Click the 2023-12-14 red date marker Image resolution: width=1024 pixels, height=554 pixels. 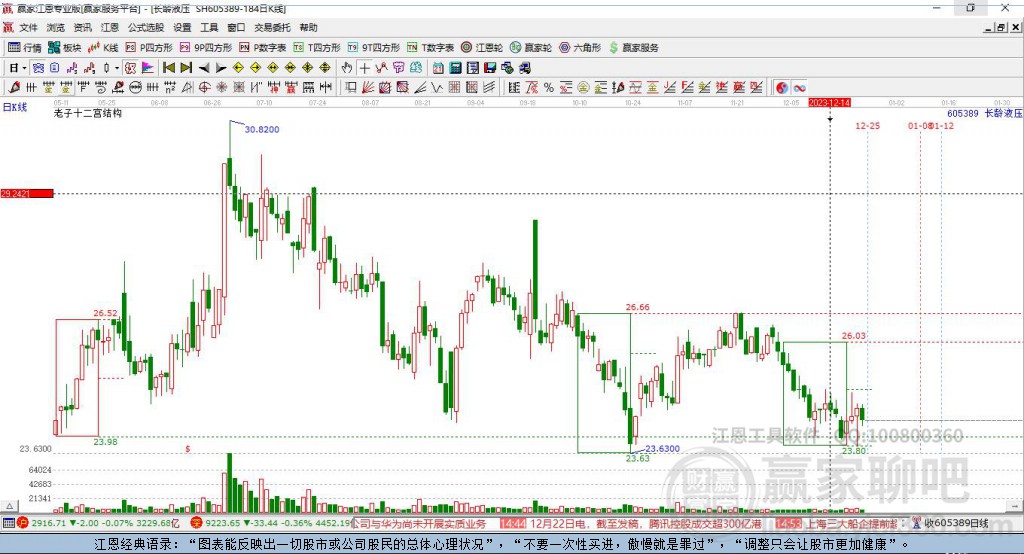pyautogui.click(x=829, y=103)
